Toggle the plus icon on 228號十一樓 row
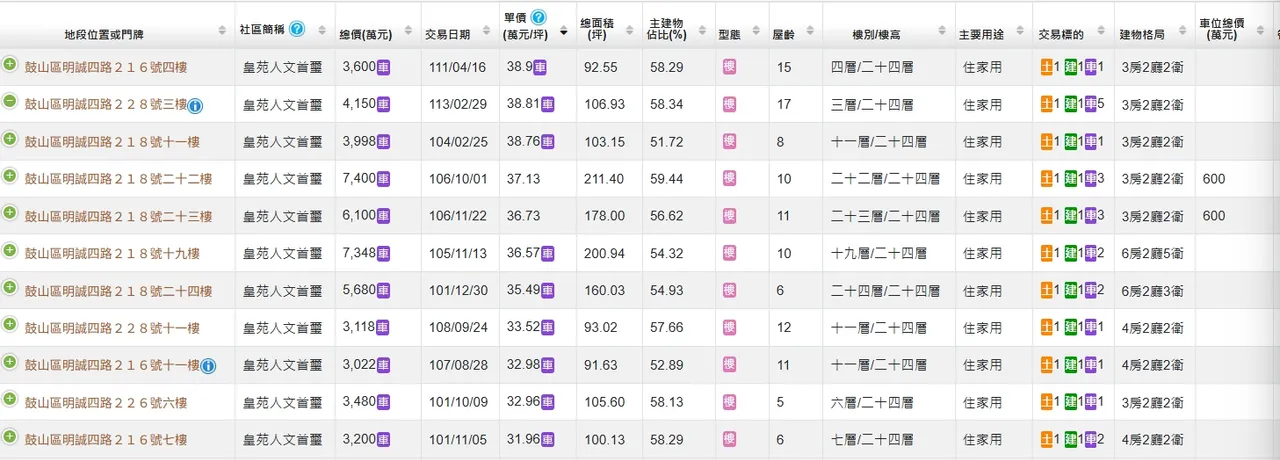The image size is (1280, 460). click(10, 325)
